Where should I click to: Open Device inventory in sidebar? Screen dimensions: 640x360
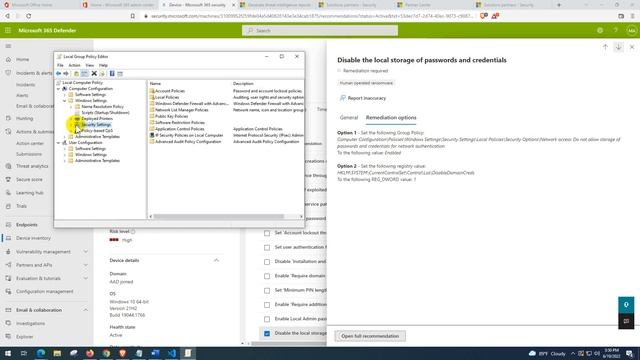pos(33,238)
